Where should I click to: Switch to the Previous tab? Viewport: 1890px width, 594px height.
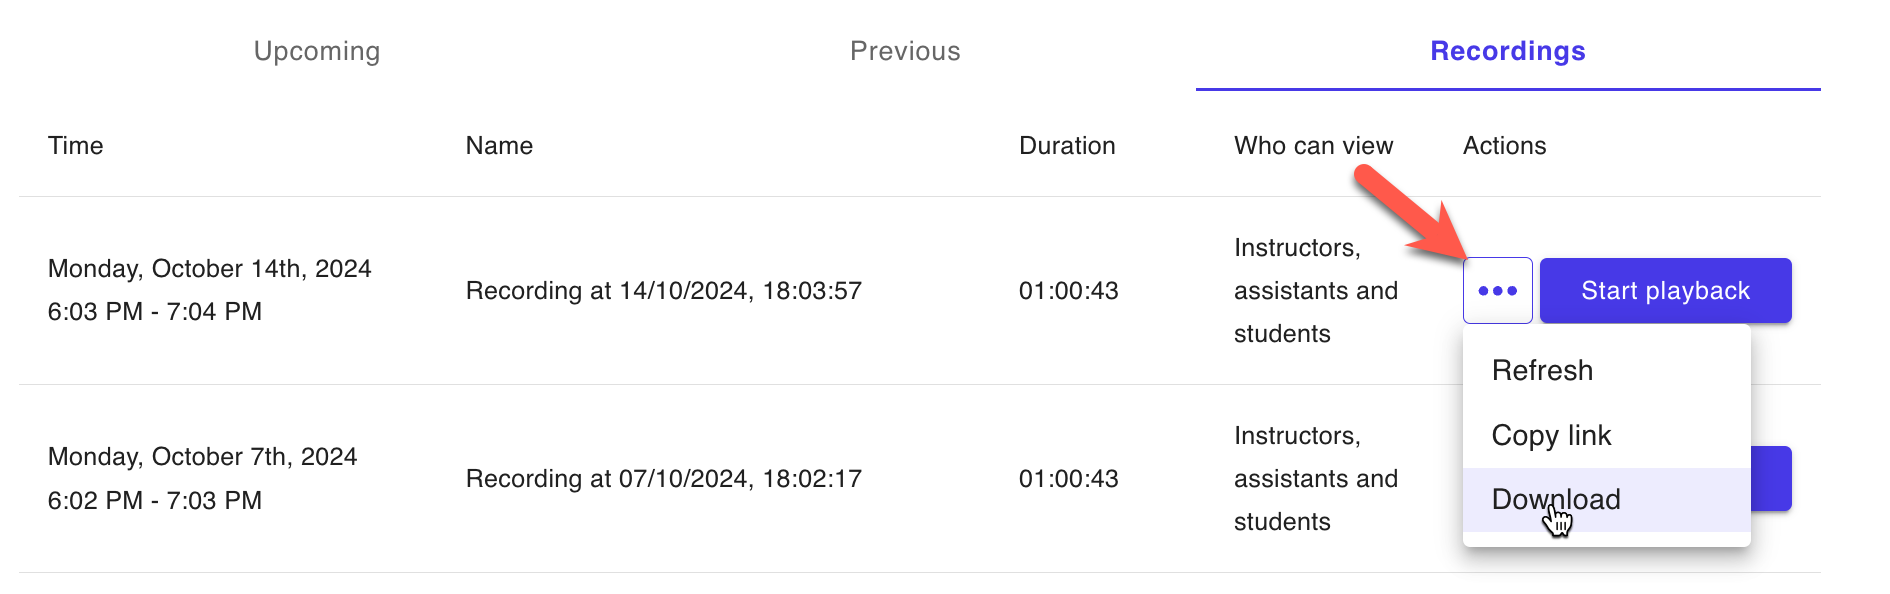[905, 51]
